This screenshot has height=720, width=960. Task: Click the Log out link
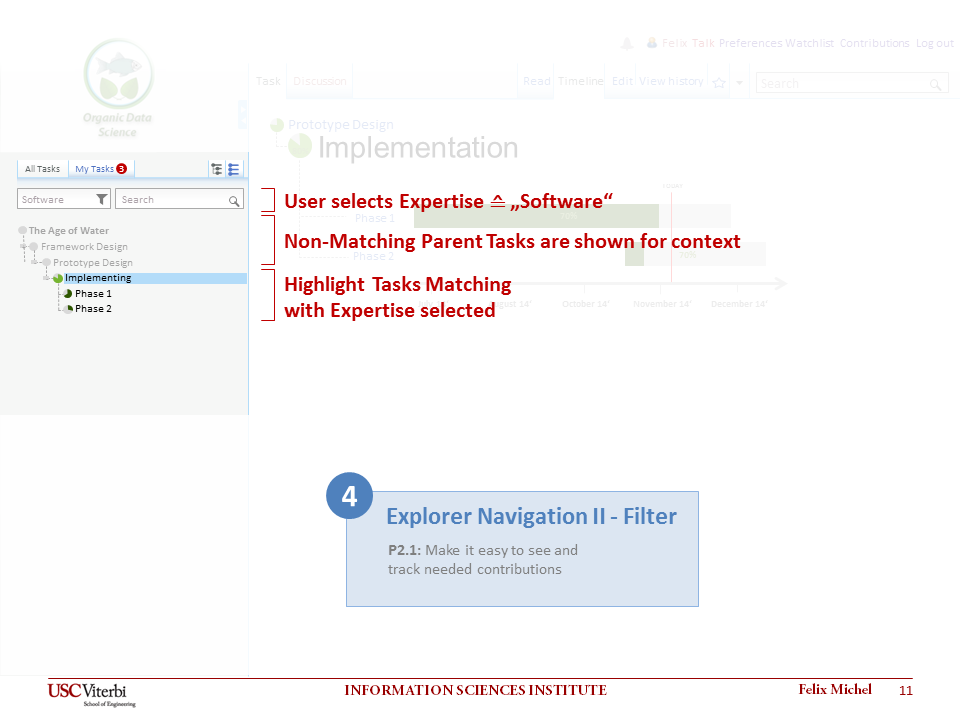[x=934, y=43]
